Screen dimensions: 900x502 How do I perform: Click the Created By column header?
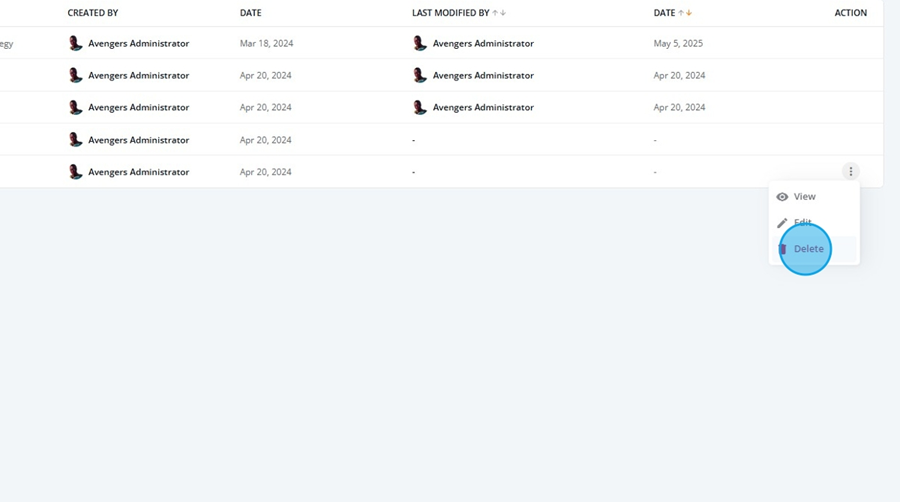coord(93,13)
